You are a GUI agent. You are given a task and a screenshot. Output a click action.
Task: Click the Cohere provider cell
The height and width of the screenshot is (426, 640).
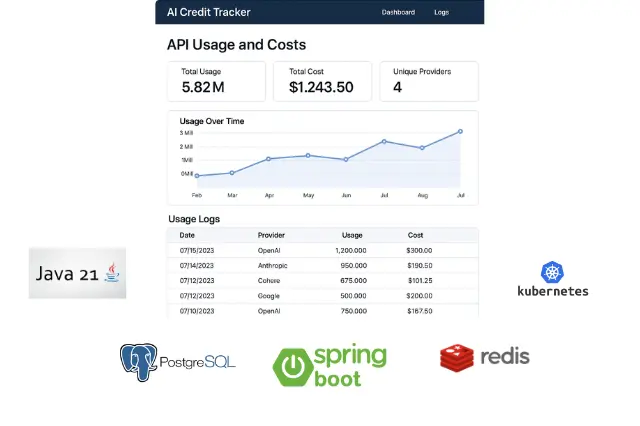[x=269, y=281]
